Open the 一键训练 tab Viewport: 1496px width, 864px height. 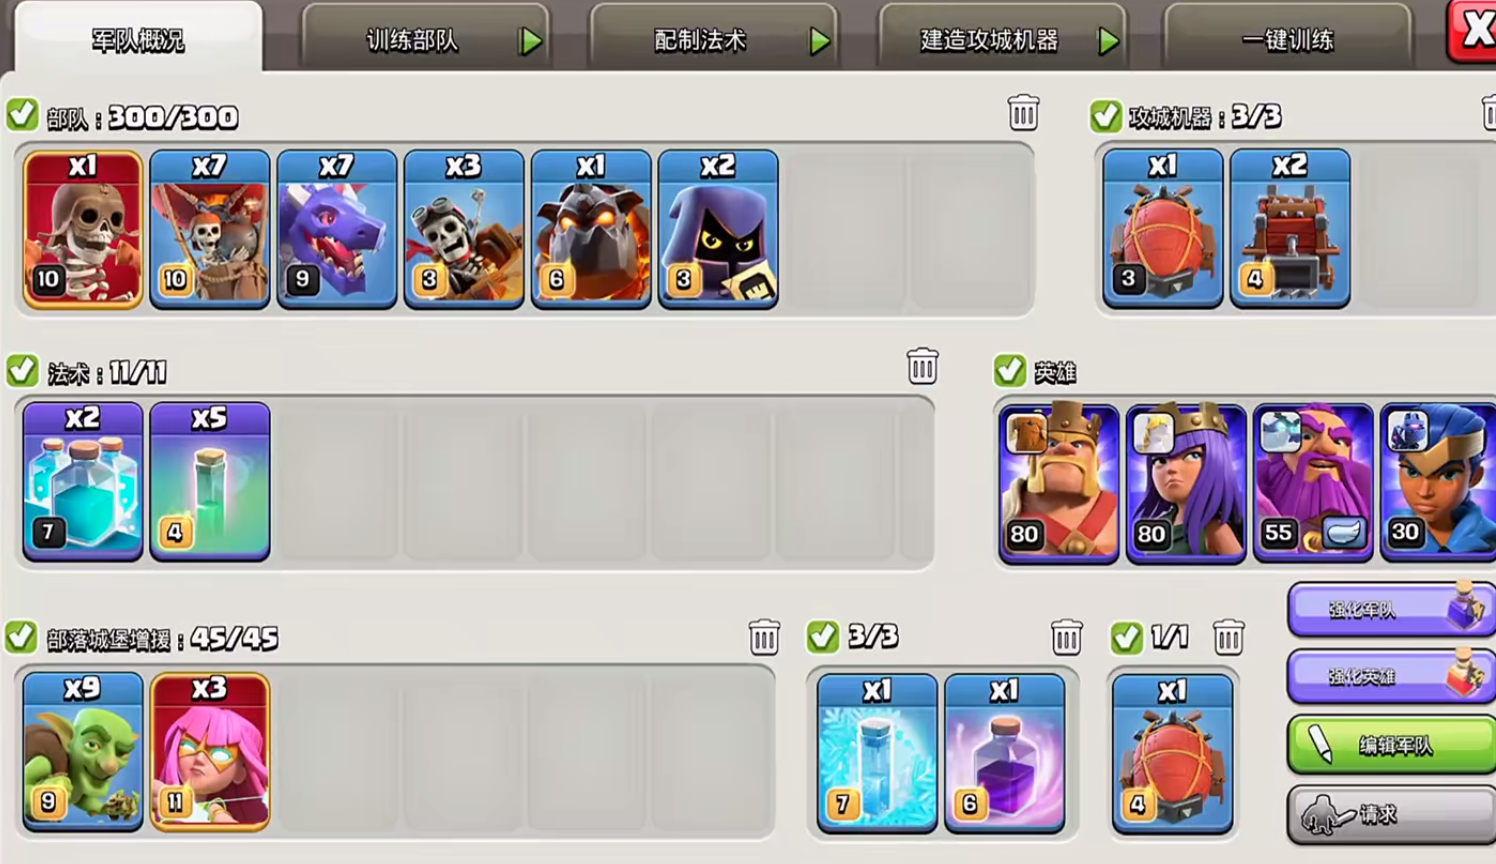1288,40
